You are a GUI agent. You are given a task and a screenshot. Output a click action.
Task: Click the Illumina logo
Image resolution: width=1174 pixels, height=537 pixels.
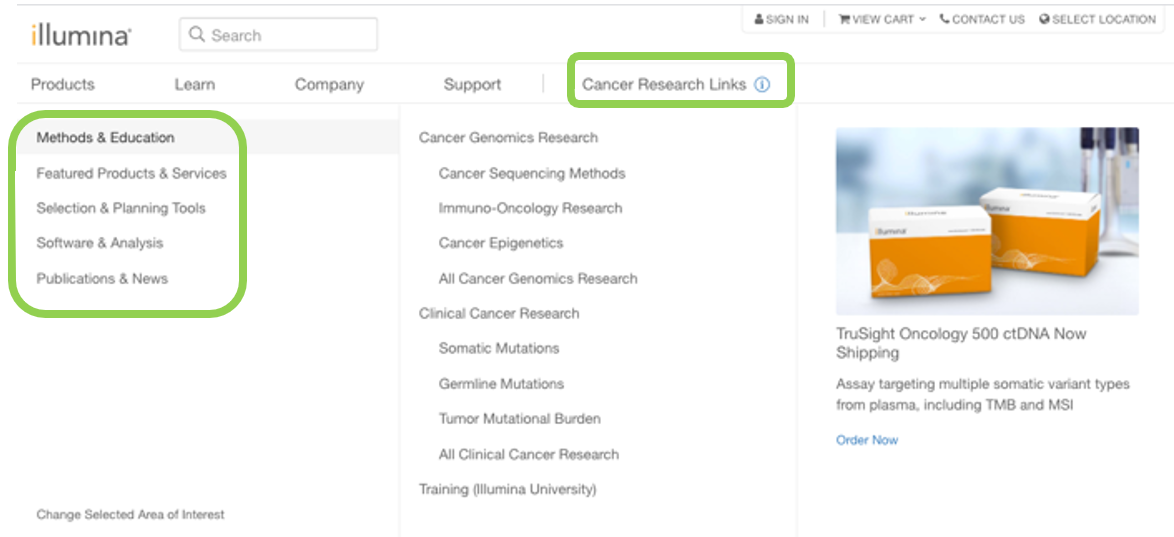(x=80, y=35)
